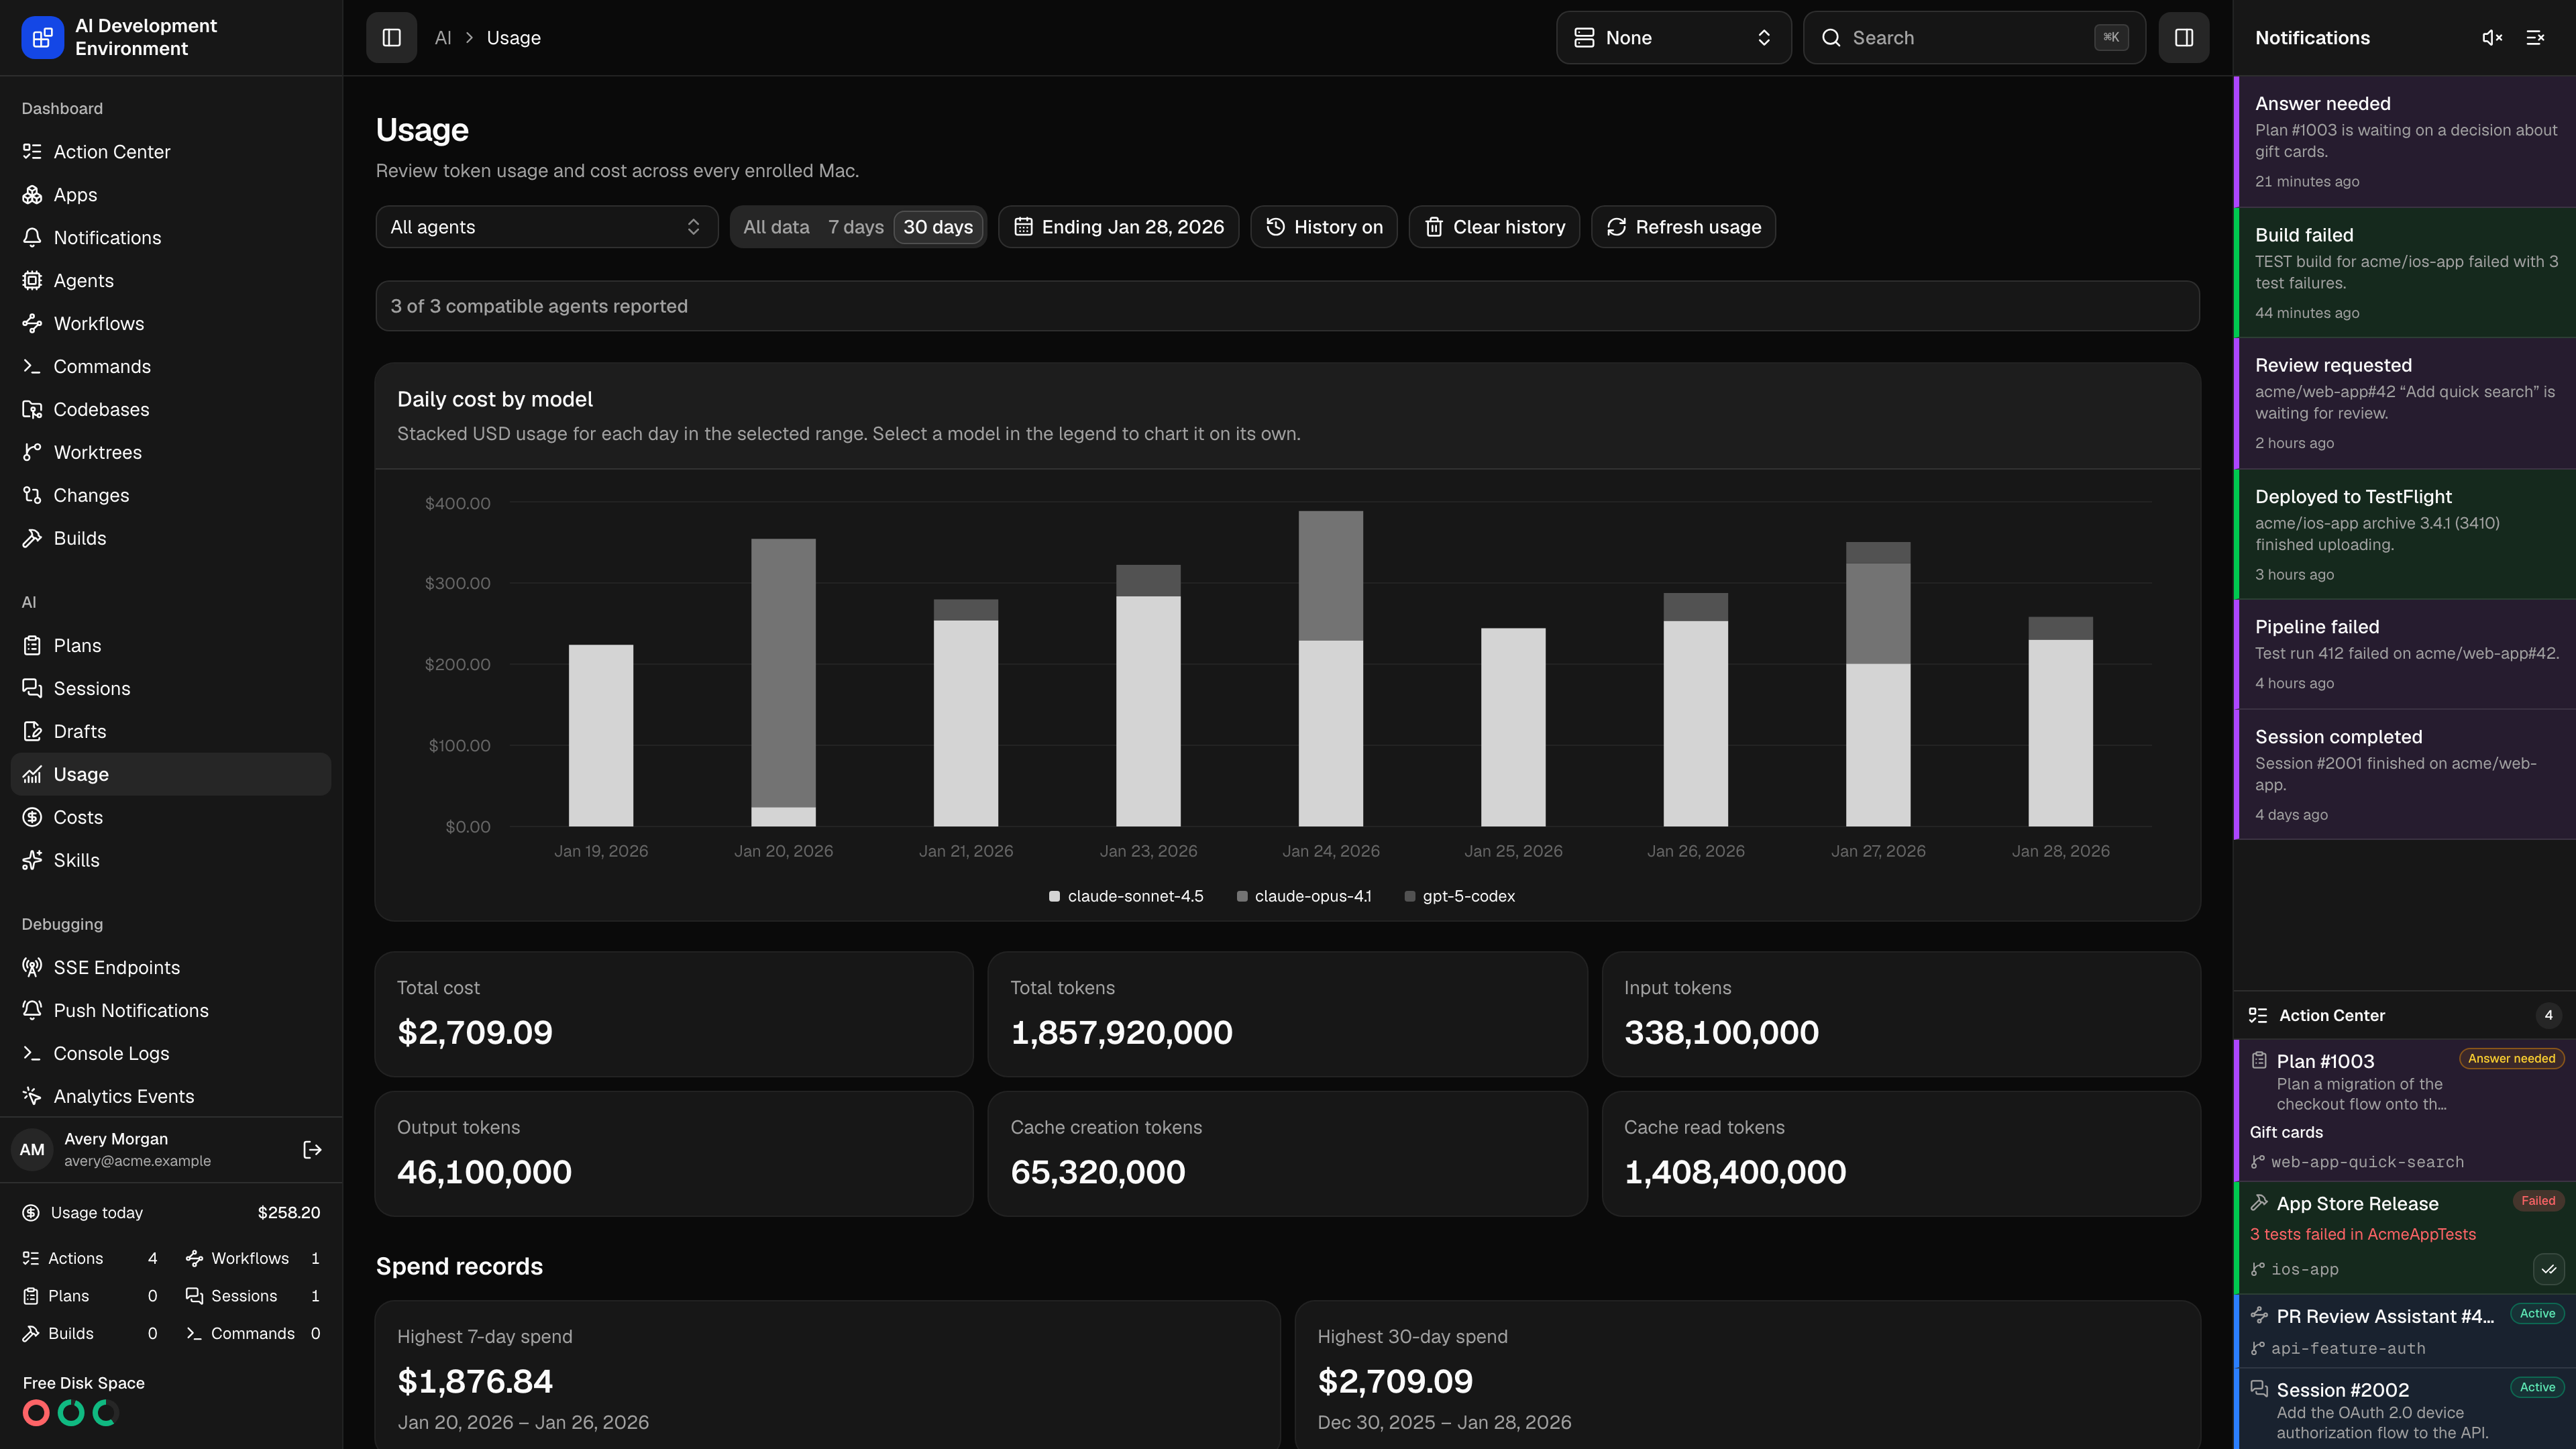Click the red Free Disk Space ring

(36, 1413)
